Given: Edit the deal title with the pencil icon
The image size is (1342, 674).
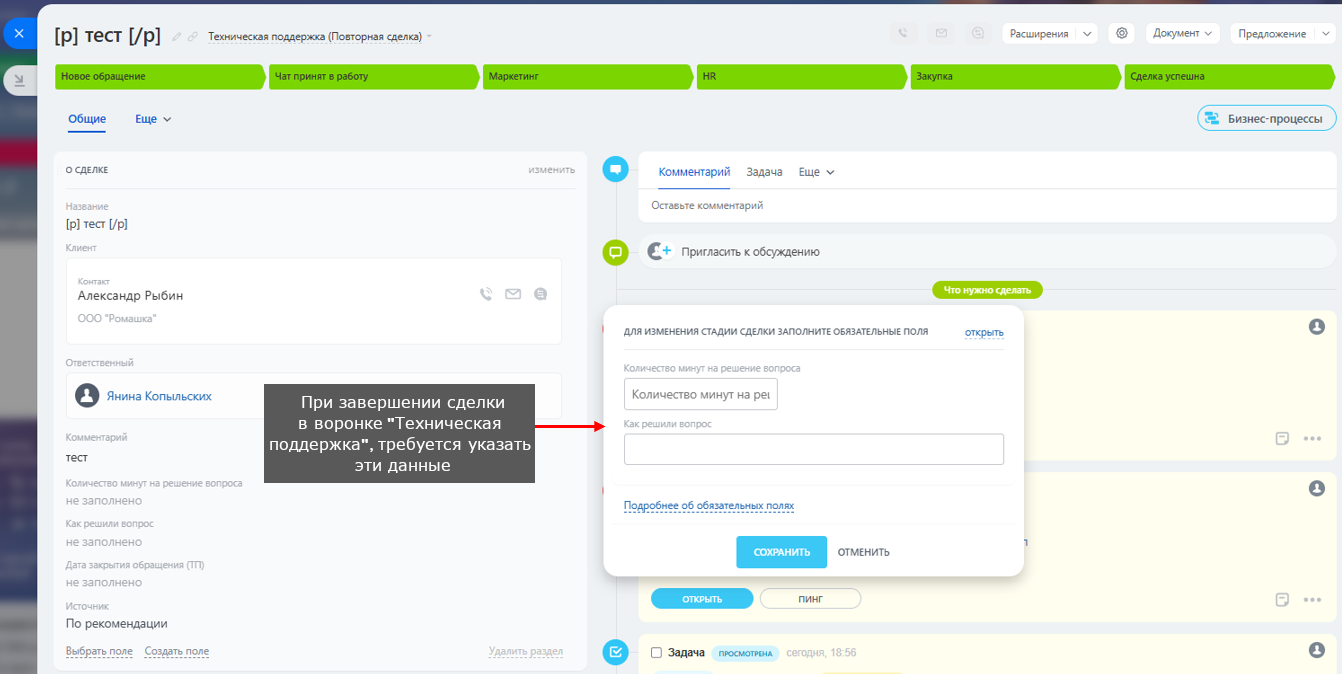Looking at the screenshot, I should [x=177, y=36].
